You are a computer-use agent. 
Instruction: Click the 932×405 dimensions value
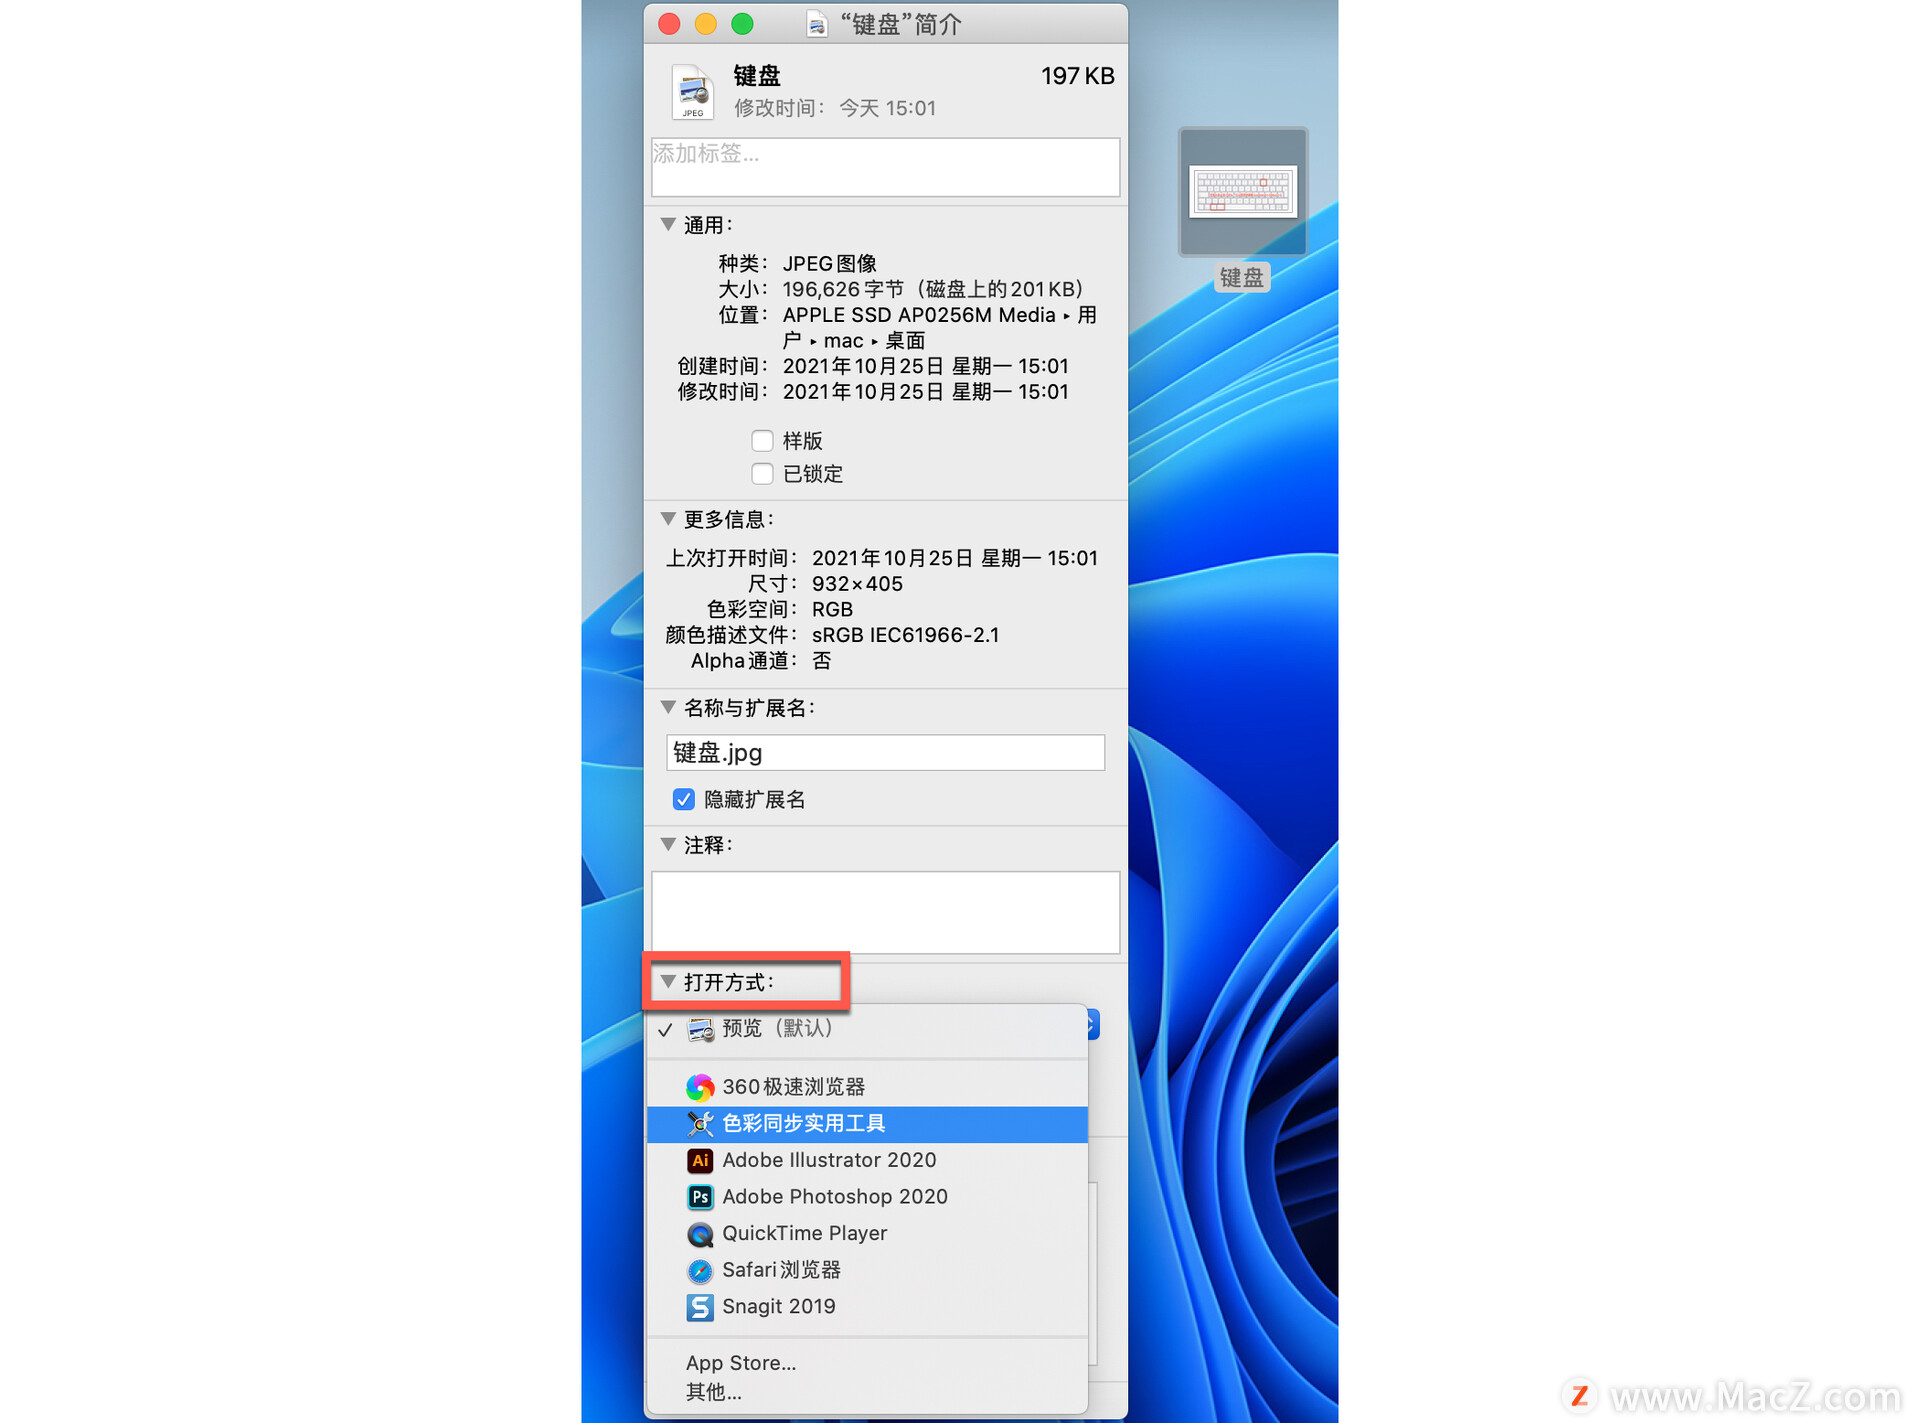click(x=857, y=584)
